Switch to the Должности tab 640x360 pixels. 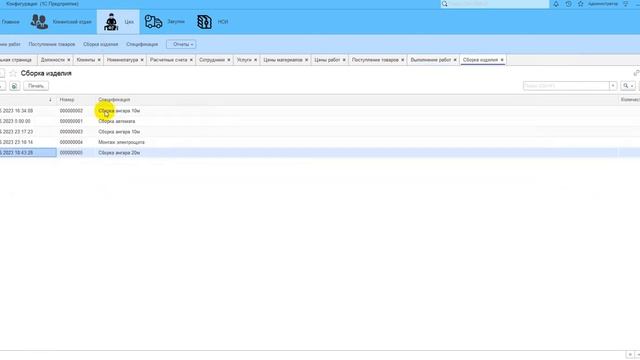pos(53,60)
